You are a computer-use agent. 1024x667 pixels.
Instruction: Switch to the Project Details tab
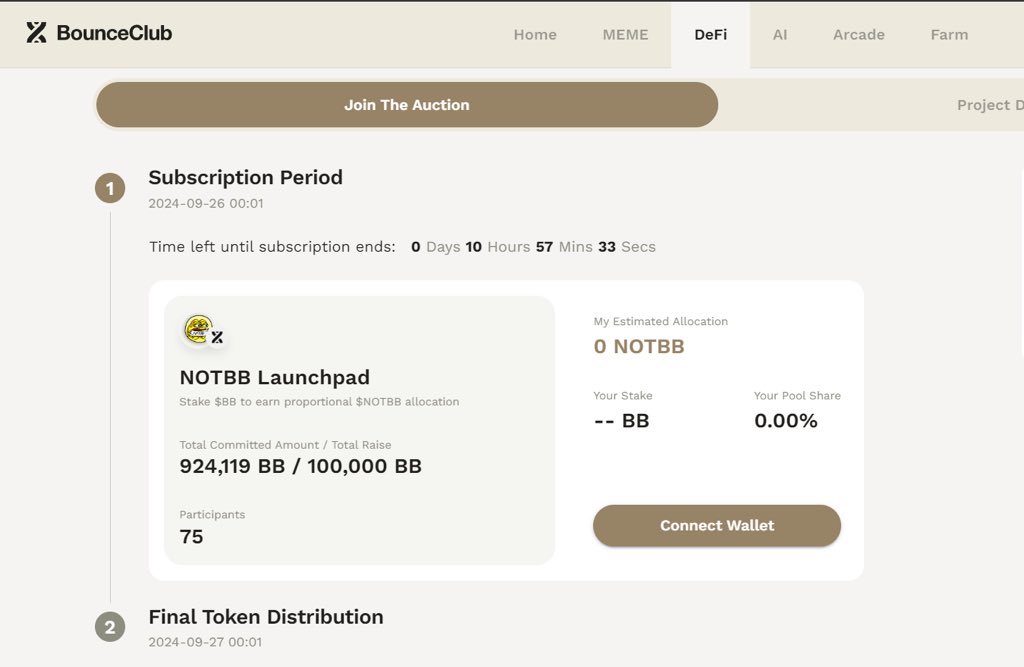[988, 105]
